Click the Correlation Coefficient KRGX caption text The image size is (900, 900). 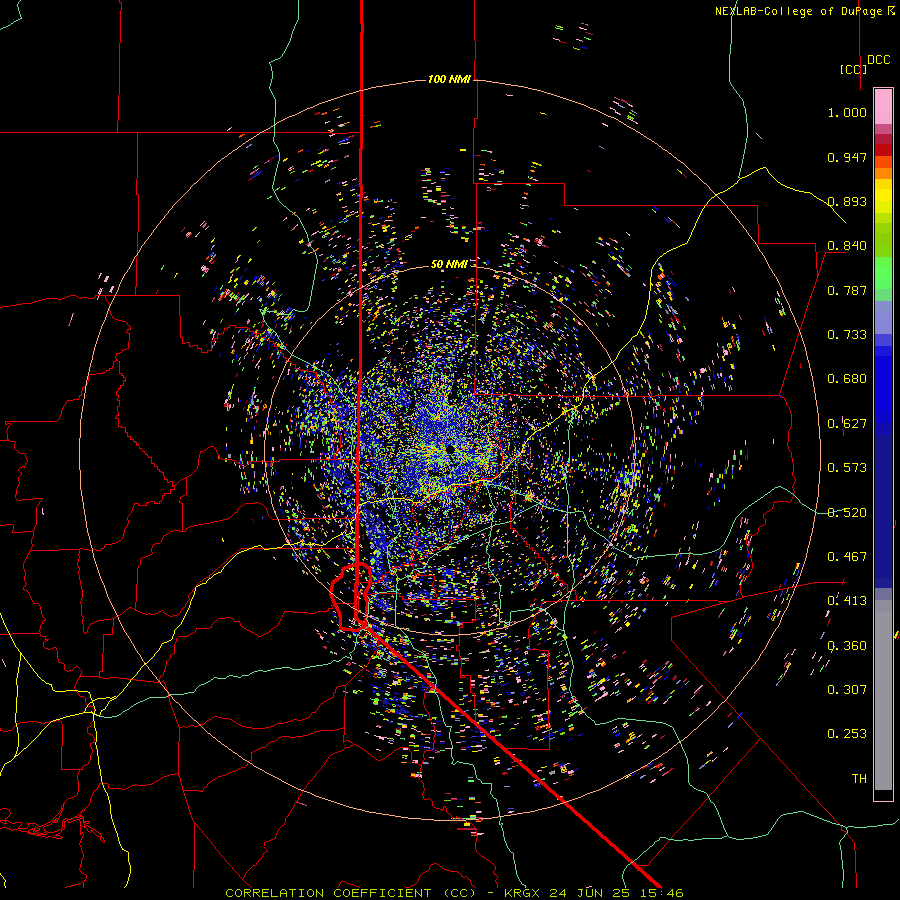tap(454, 893)
